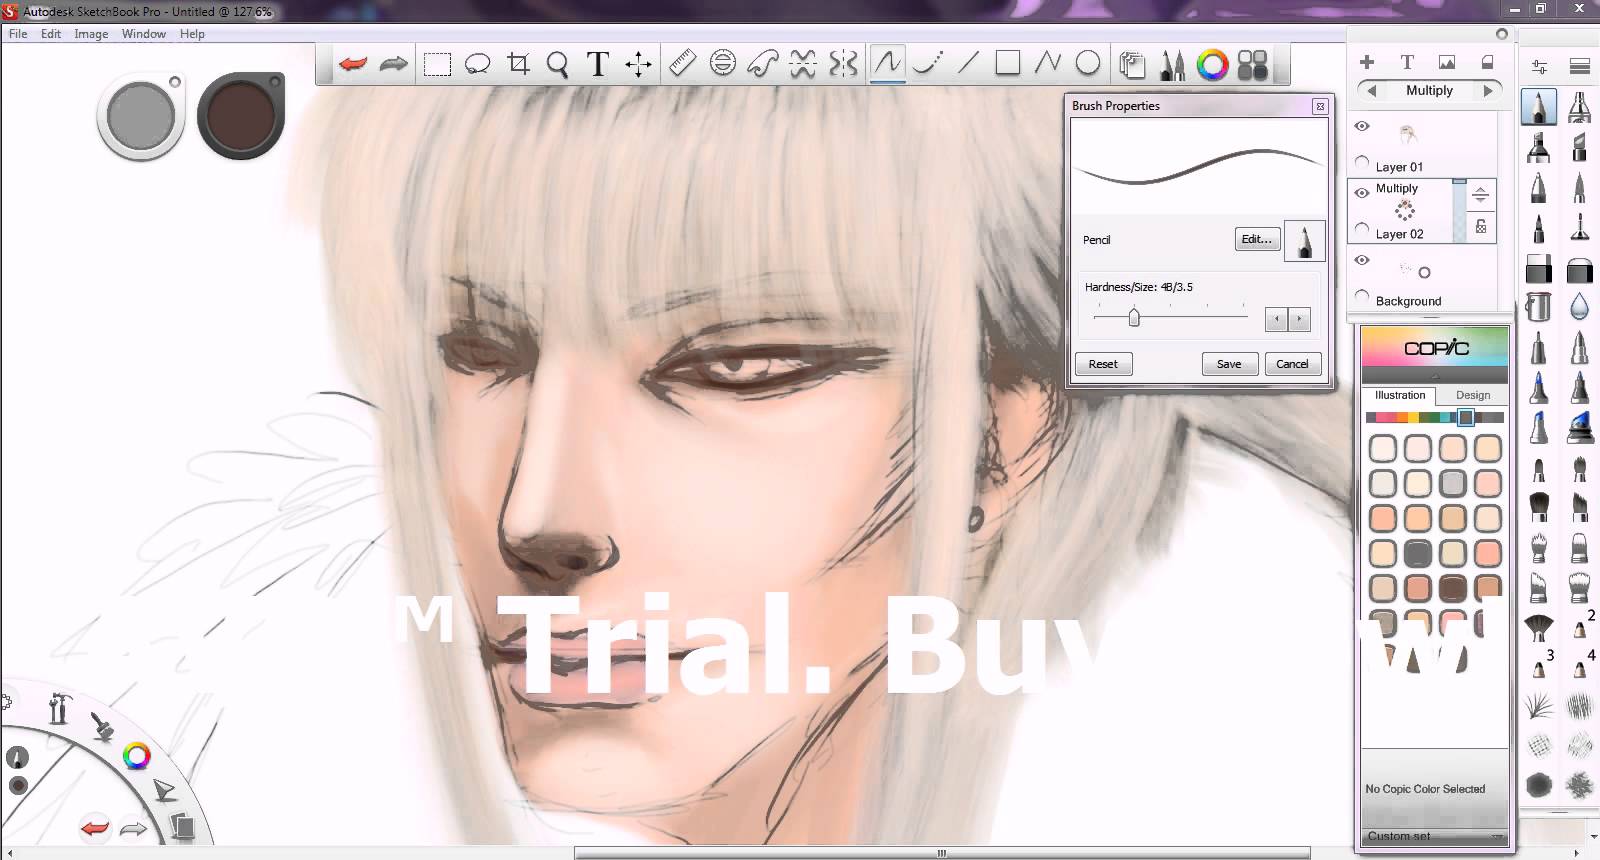The height and width of the screenshot is (860, 1600).
Task: Add a new layer with plus icon
Action: tap(1367, 62)
